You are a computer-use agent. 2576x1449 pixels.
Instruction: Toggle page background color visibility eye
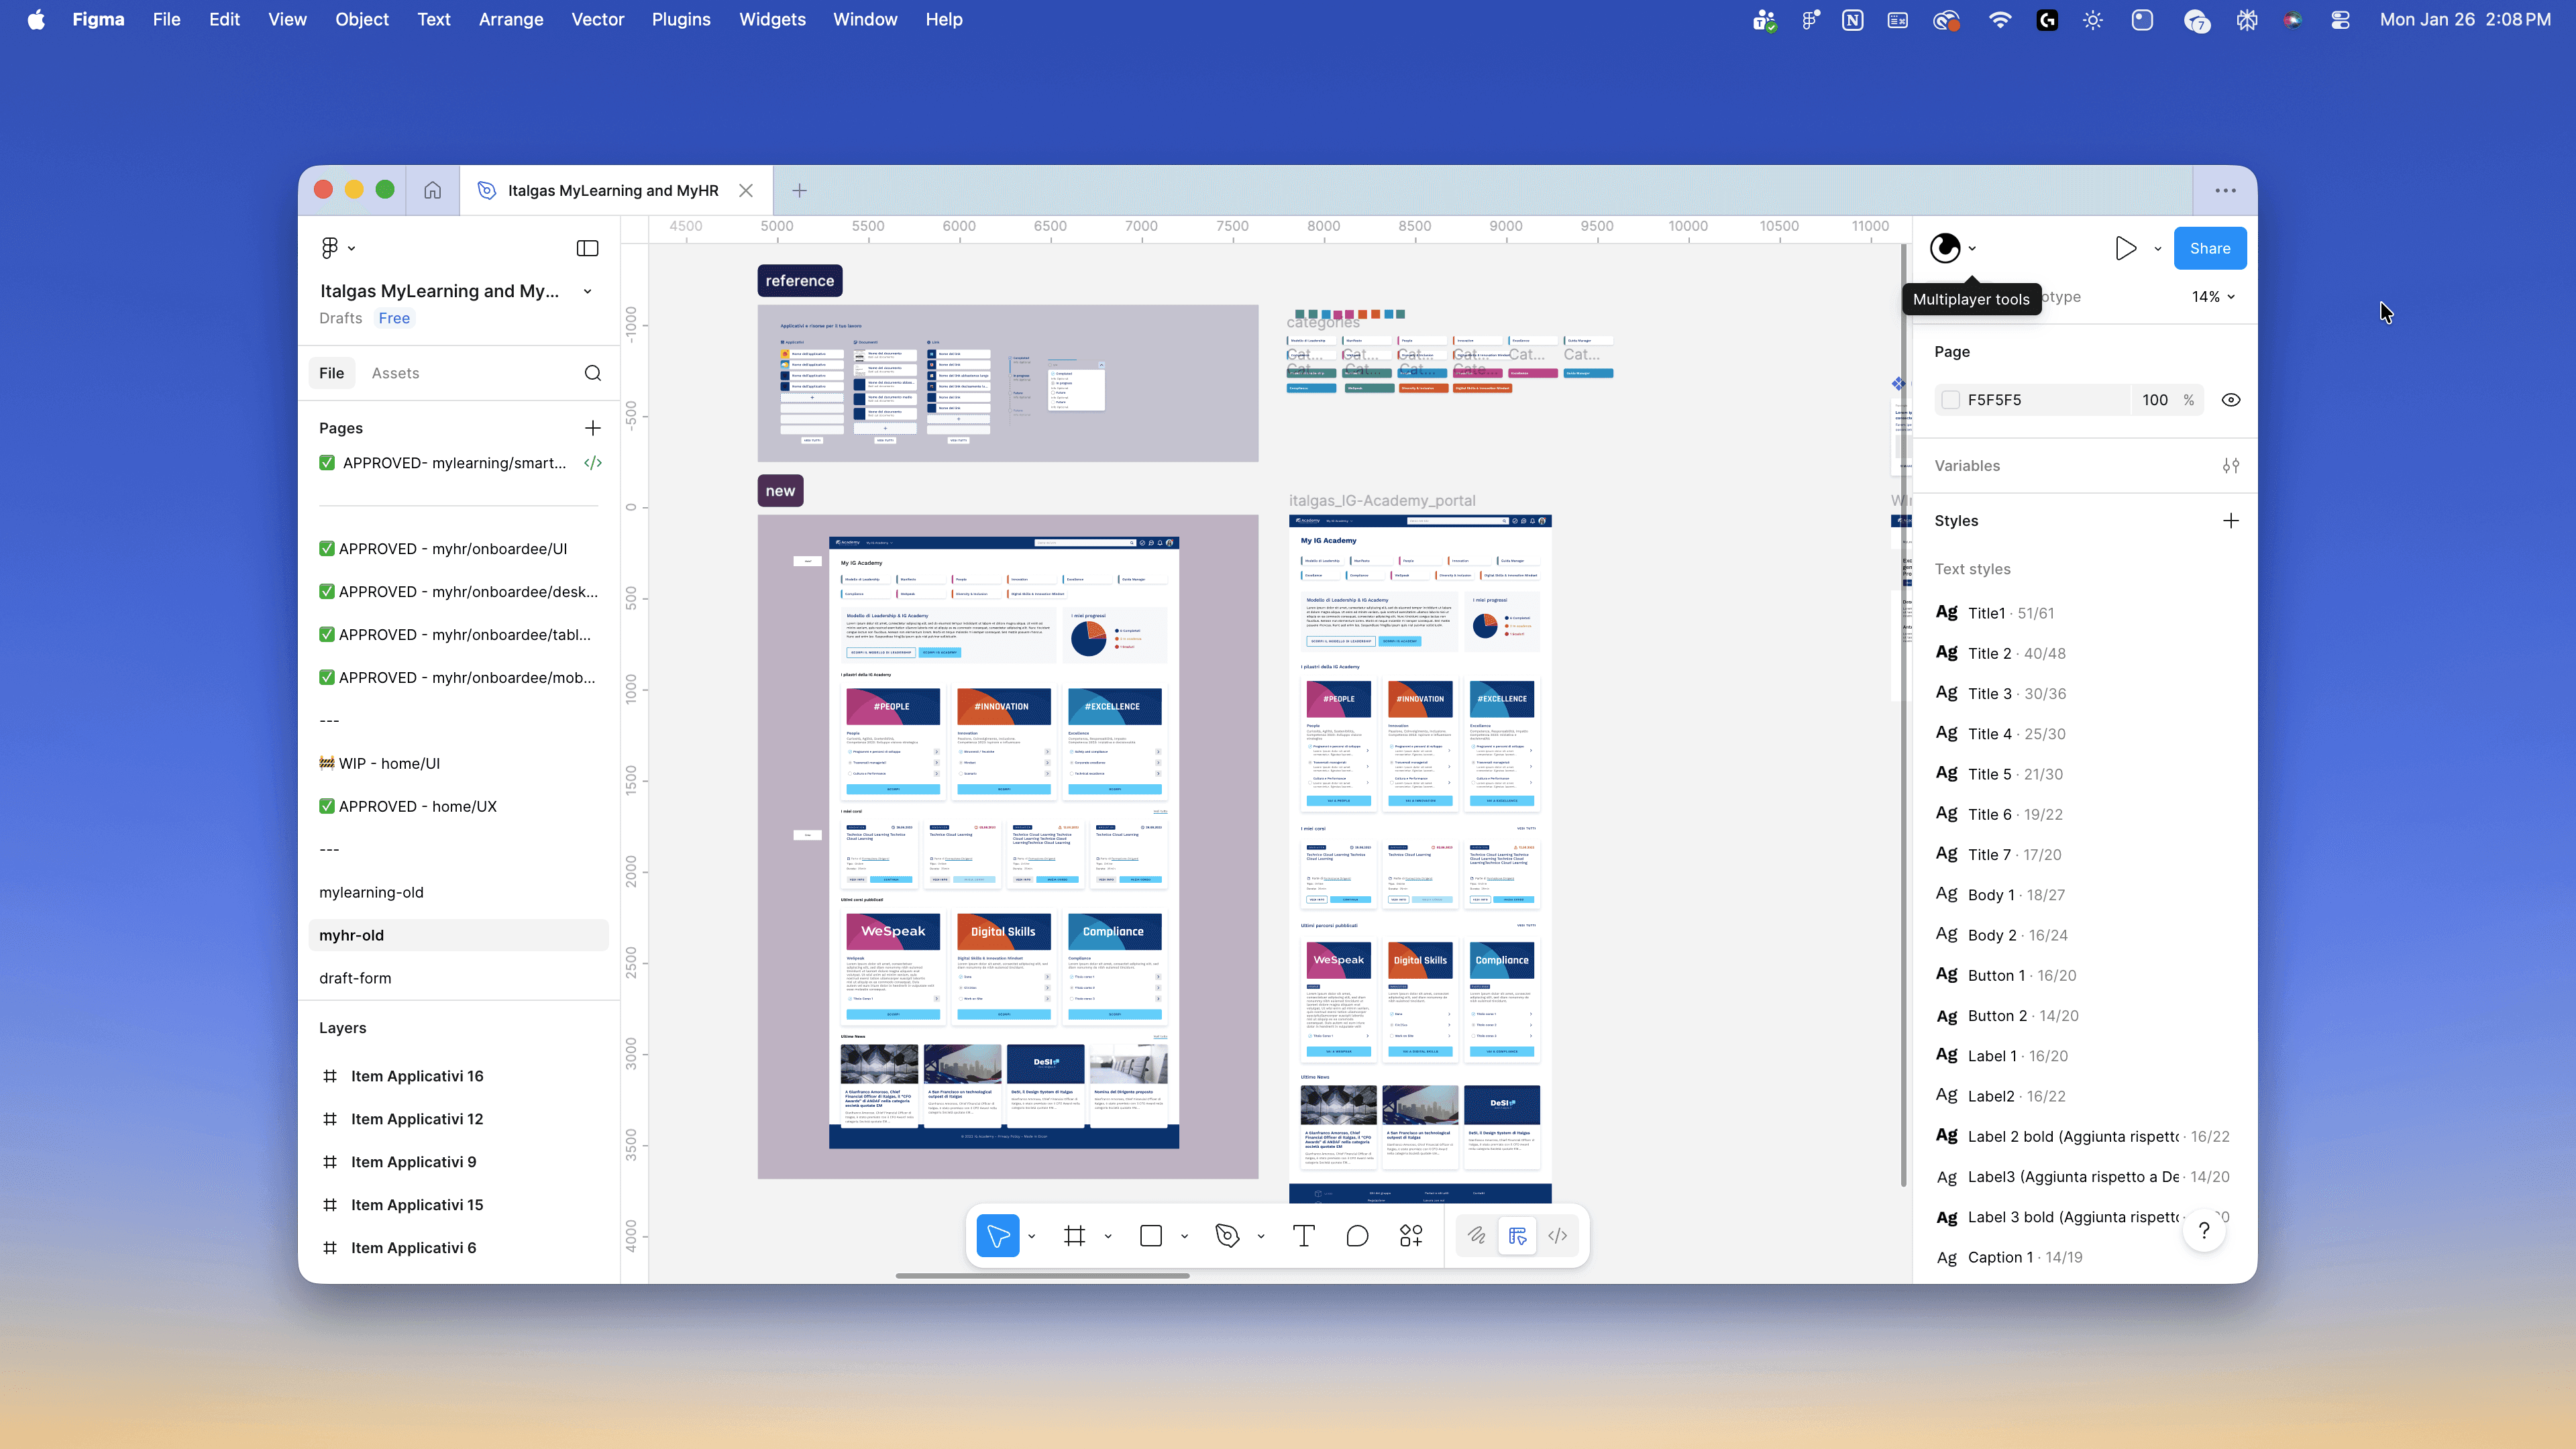tap(2231, 400)
